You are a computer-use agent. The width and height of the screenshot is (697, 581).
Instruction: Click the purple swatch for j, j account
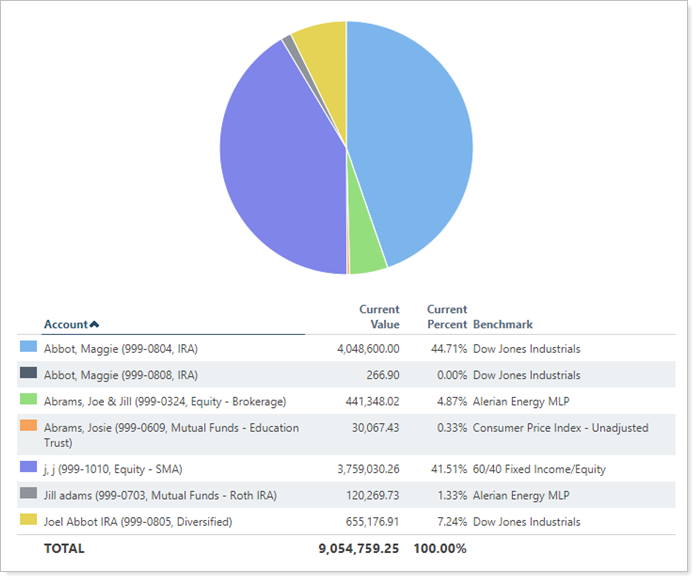[x=28, y=467]
